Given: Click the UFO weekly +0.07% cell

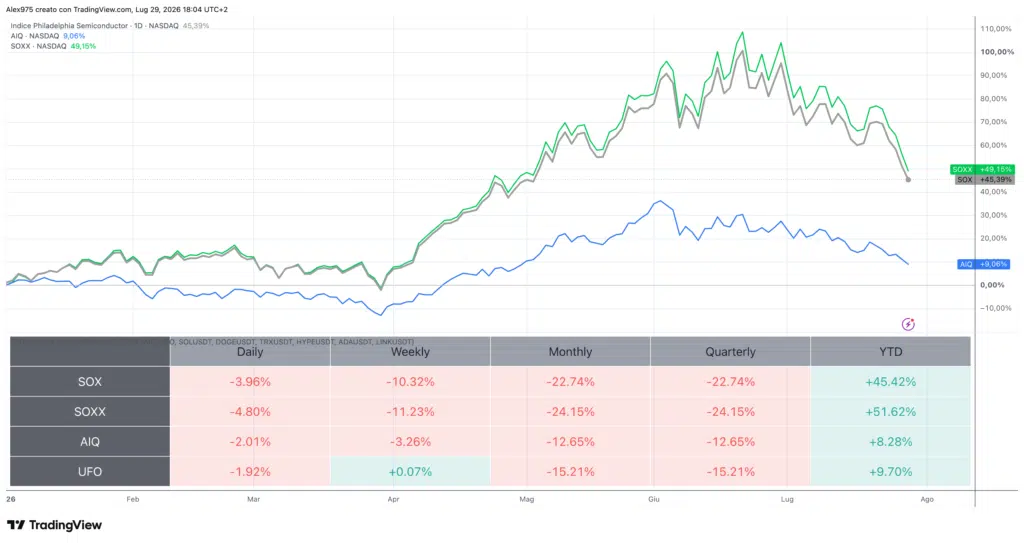Looking at the screenshot, I should pyautogui.click(x=410, y=472).
